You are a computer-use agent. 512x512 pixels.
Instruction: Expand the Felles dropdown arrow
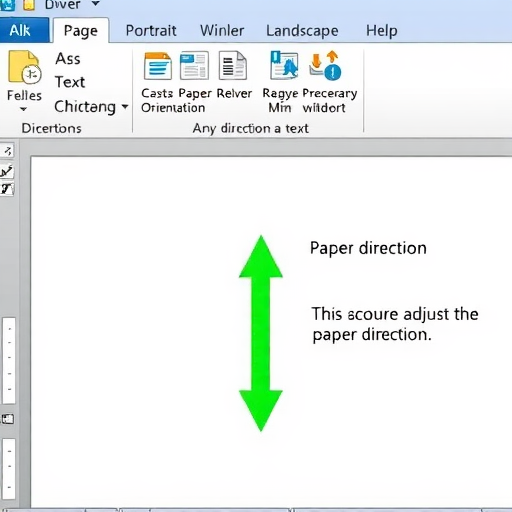(23, 109)
